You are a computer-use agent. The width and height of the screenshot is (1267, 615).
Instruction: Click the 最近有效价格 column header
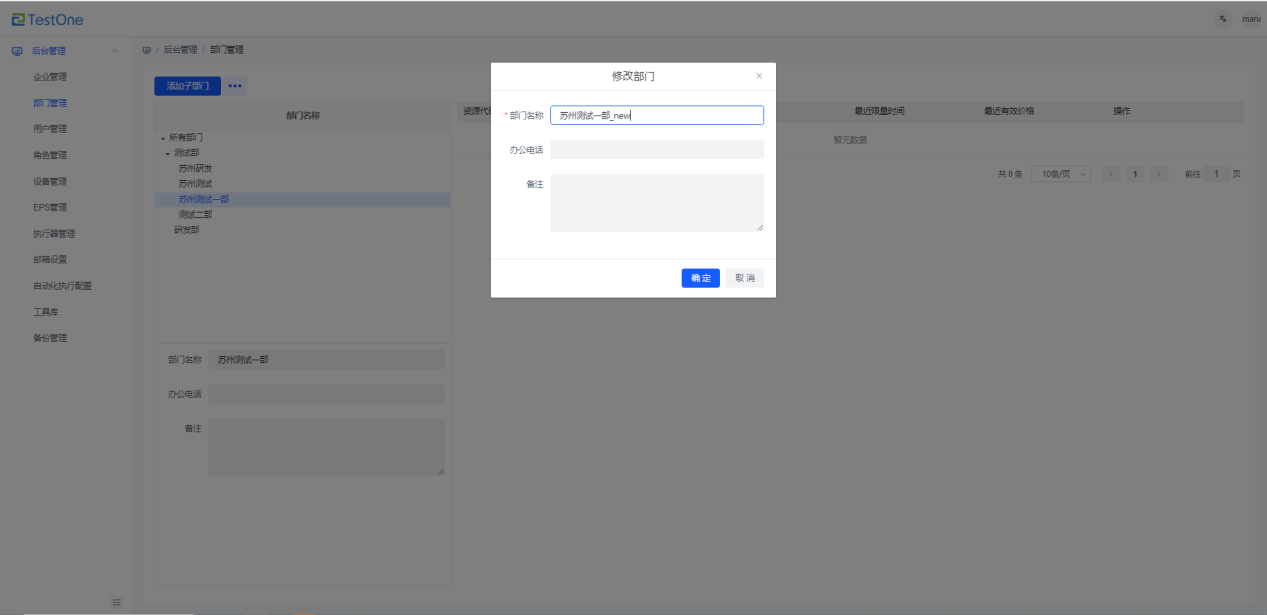[x=1009, y=111]
